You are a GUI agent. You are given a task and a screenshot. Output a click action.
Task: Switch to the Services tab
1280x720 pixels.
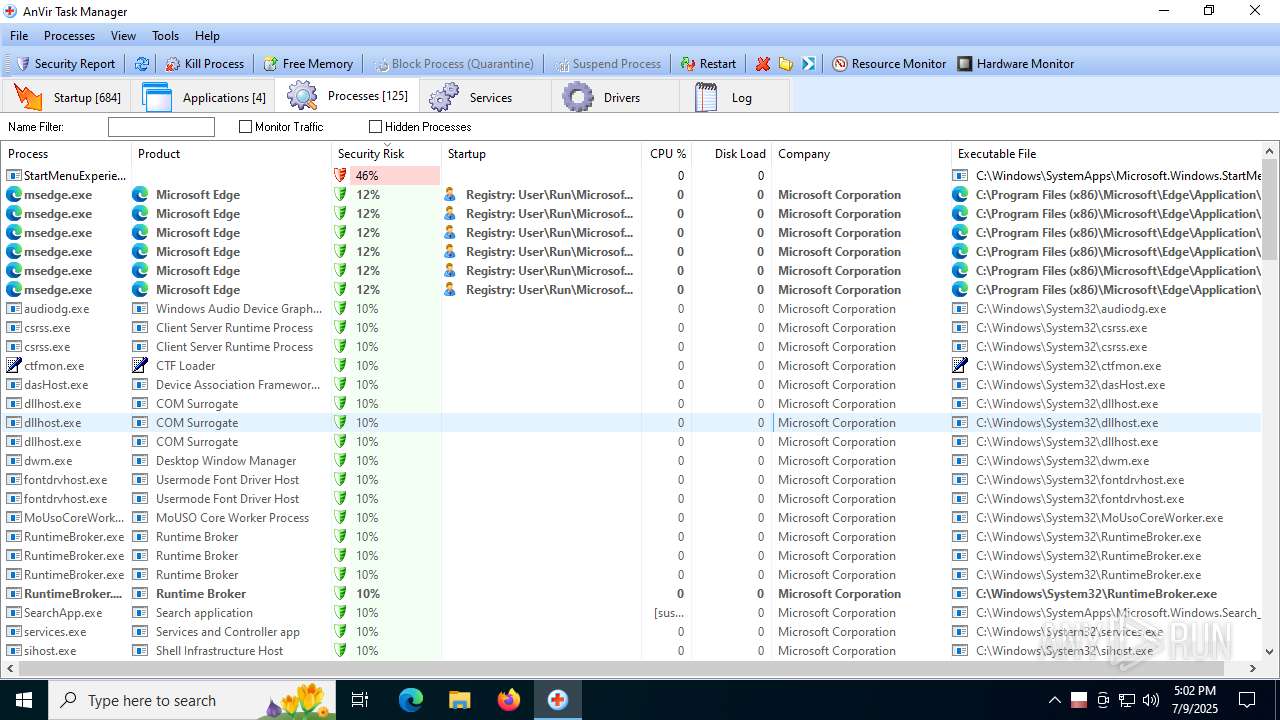[485, 97]
